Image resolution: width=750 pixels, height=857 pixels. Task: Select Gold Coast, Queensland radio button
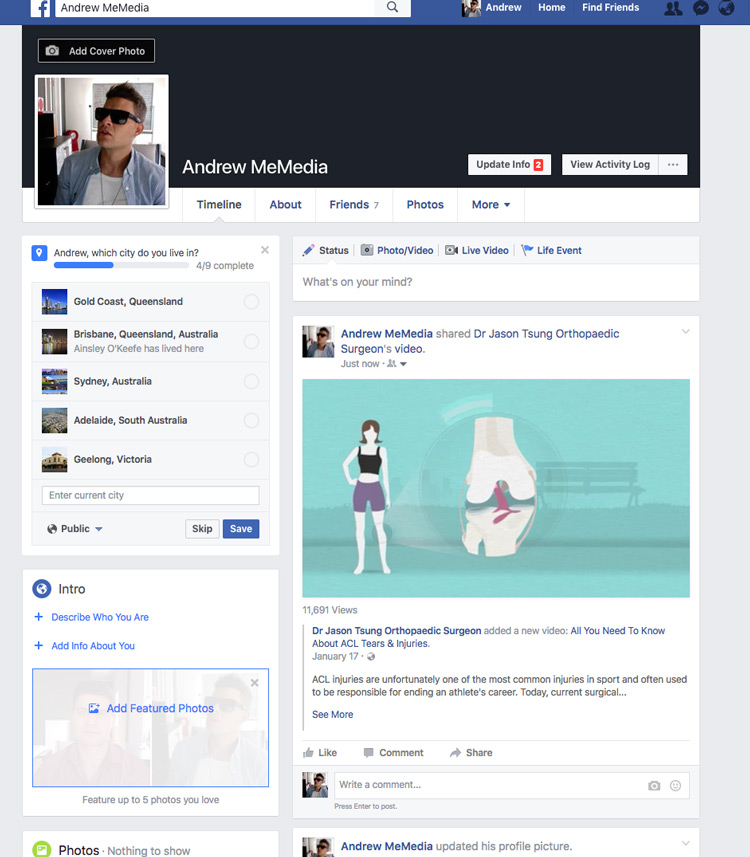(251, 302)
